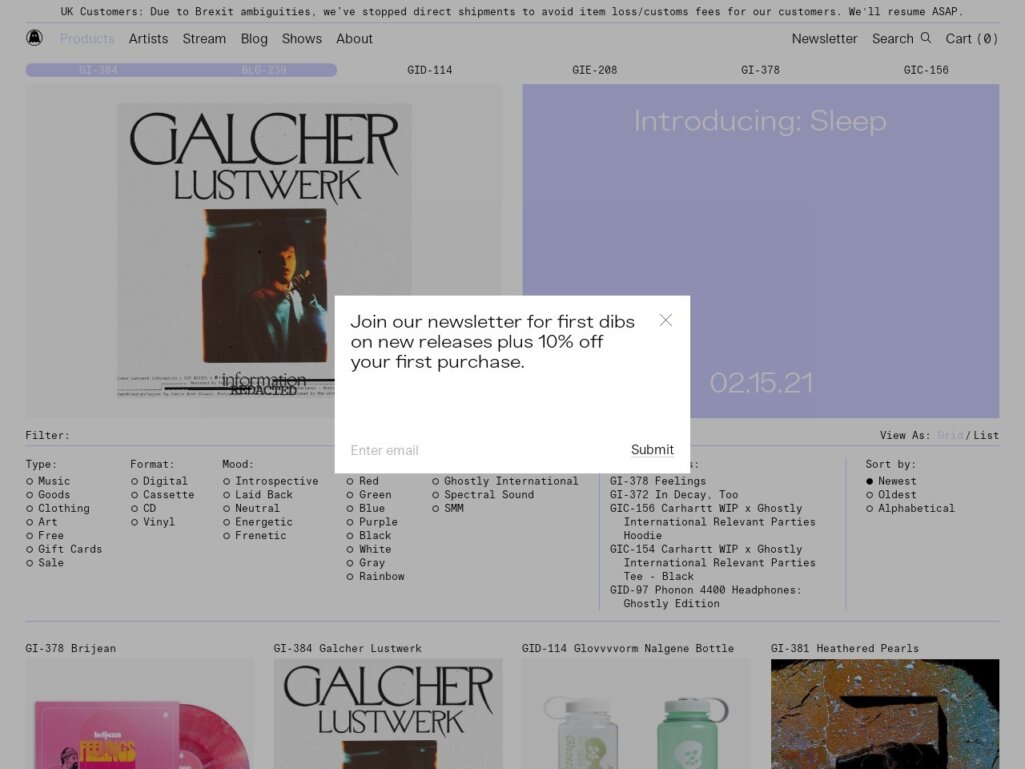Click the email input field
The height and width of the screenshot is (769, 1025).
(x=480, y=450)
